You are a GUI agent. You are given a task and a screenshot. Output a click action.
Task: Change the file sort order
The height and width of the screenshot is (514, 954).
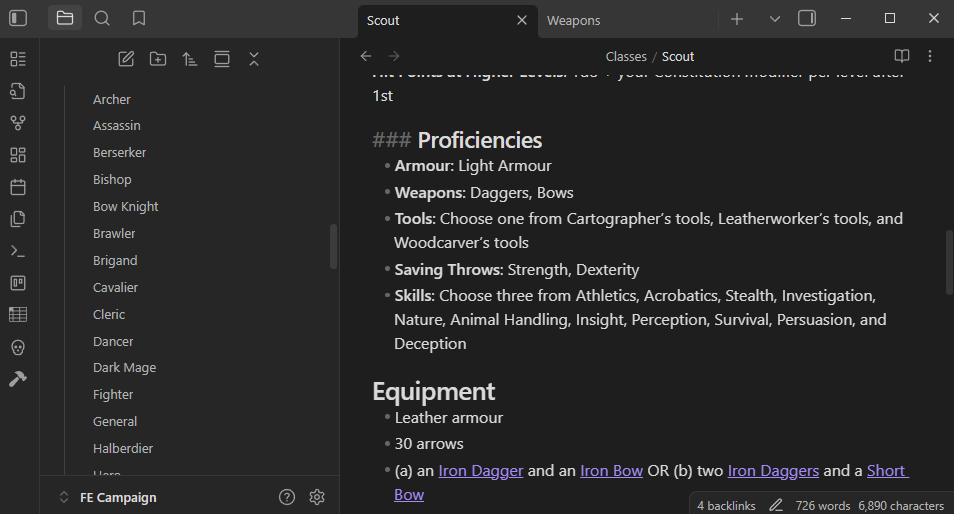[190, 59]
